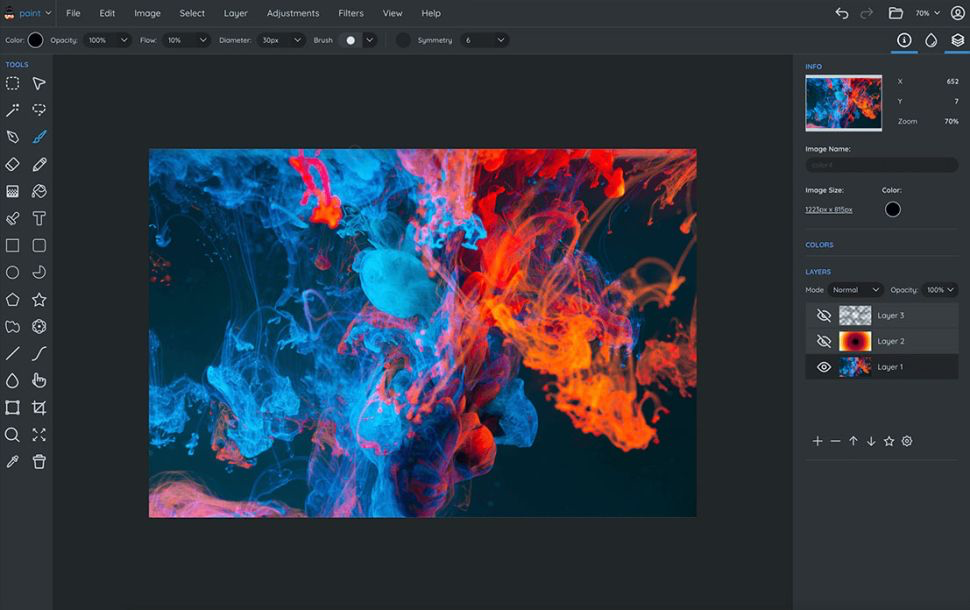
Task: Expand the Symmetry value dropdown
Action: 485,40
